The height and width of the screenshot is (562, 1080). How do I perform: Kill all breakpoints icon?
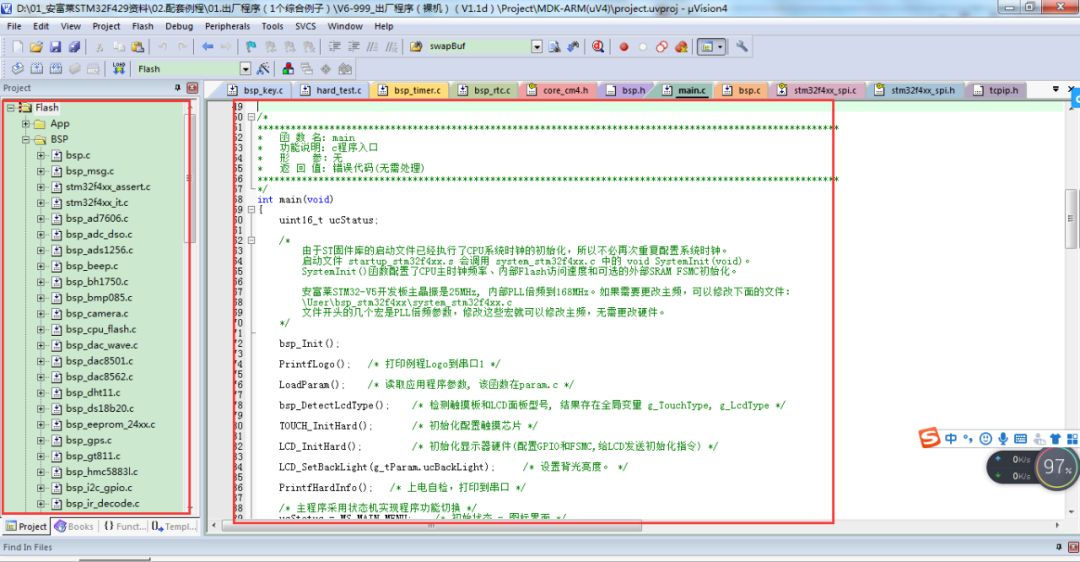point(681,47)
